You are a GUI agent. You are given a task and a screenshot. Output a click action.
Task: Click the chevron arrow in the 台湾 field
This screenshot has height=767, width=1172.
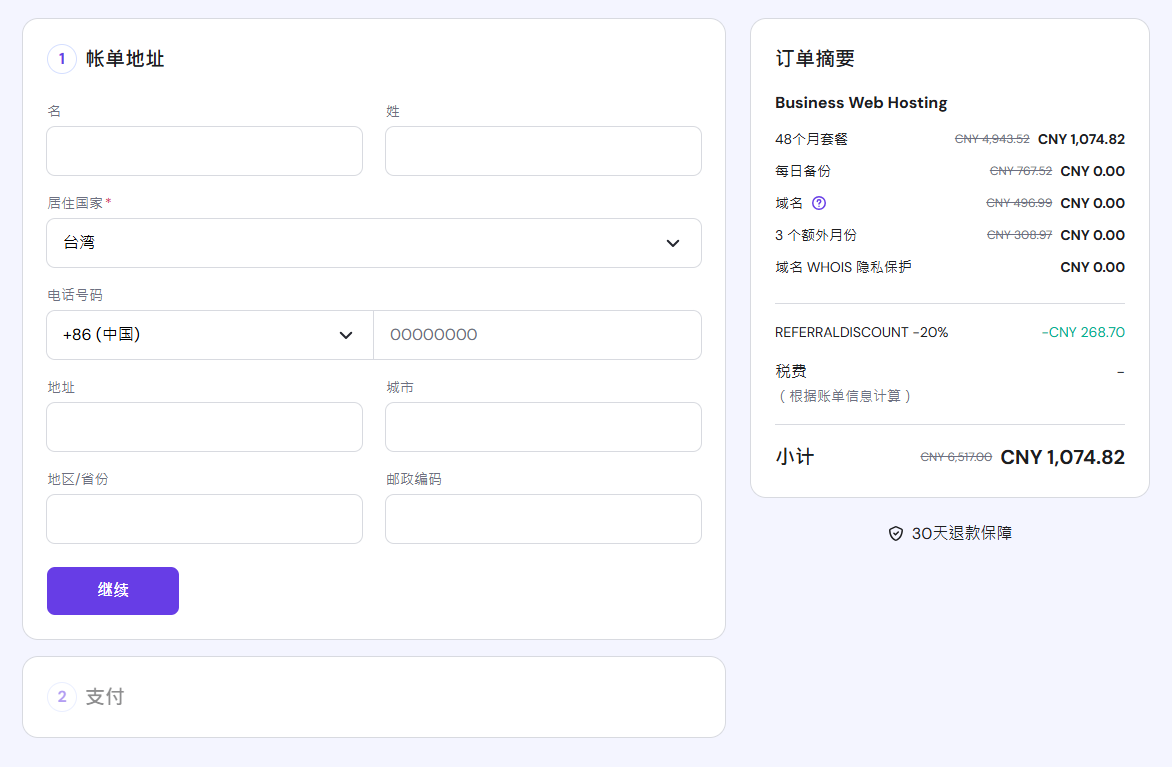(x=673, y=243)
